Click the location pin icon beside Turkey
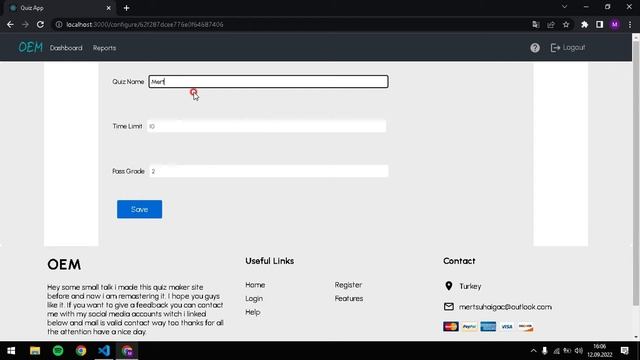640x360 pixels. (449, 286)
